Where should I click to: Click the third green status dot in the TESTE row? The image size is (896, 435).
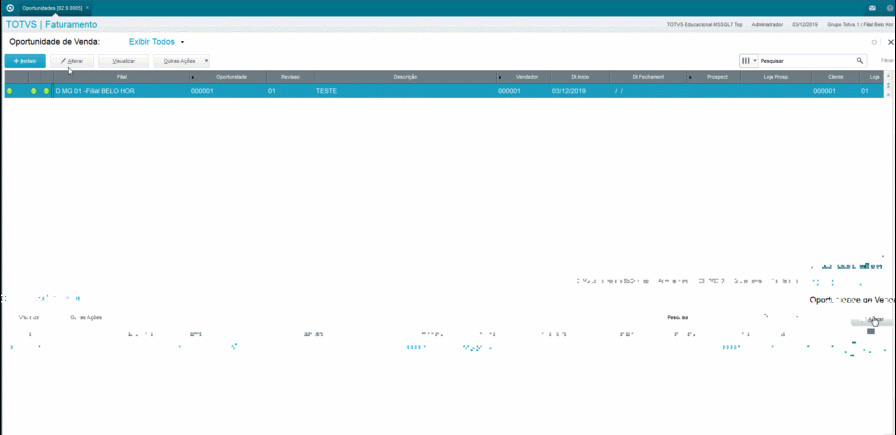click(x=46, y=91)
